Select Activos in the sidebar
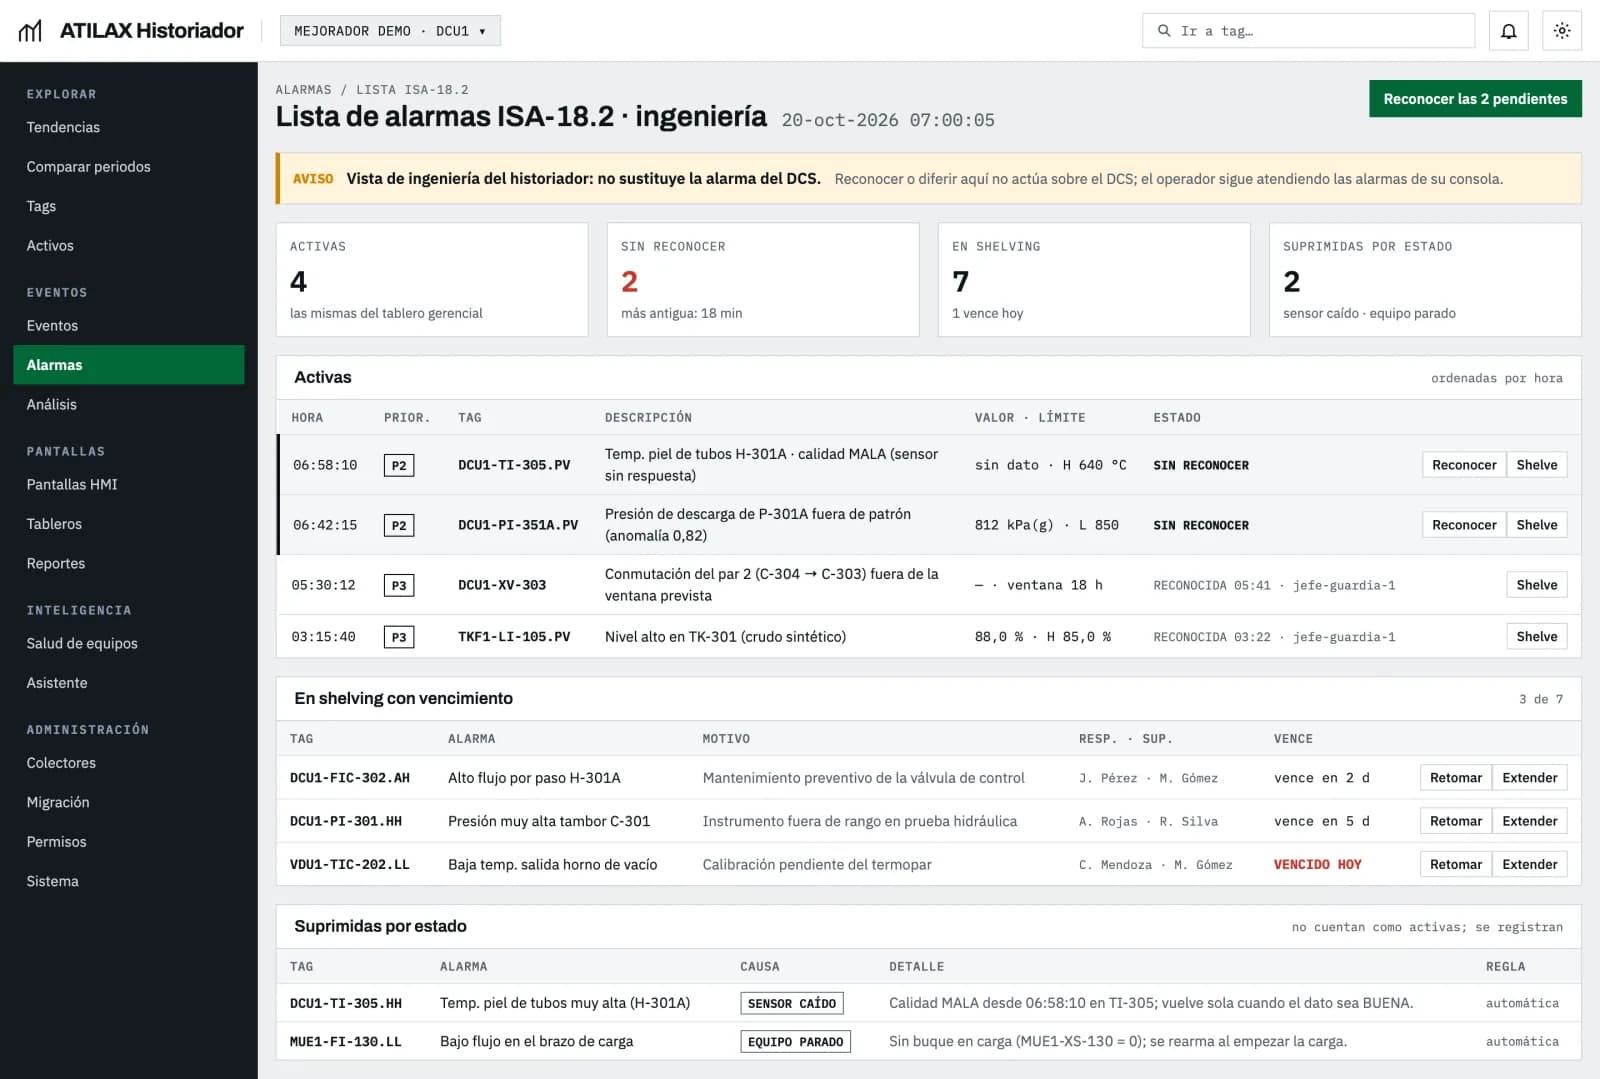Image resolution: width=1600 pixels, height=1079 pixels. [x=129, y=246]
